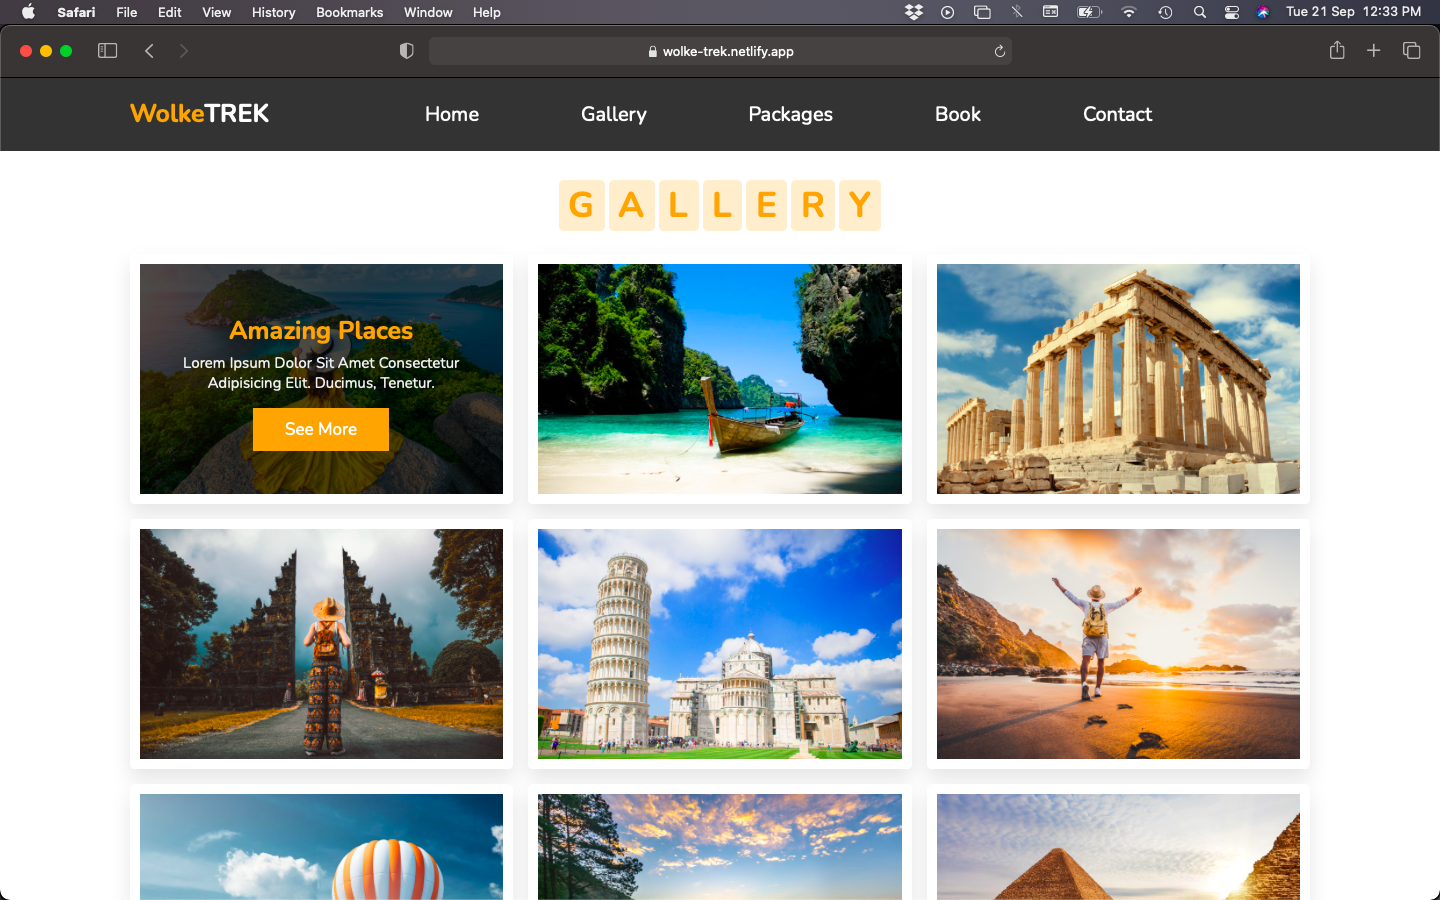Viewport: 1440px width, 900px height.
Task: Show the tab overview
Action: point(1412,50)
